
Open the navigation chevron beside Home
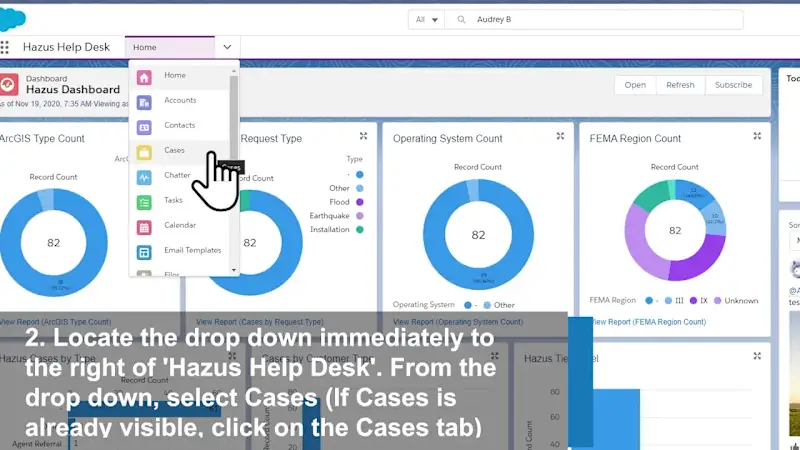coord(227,47)
